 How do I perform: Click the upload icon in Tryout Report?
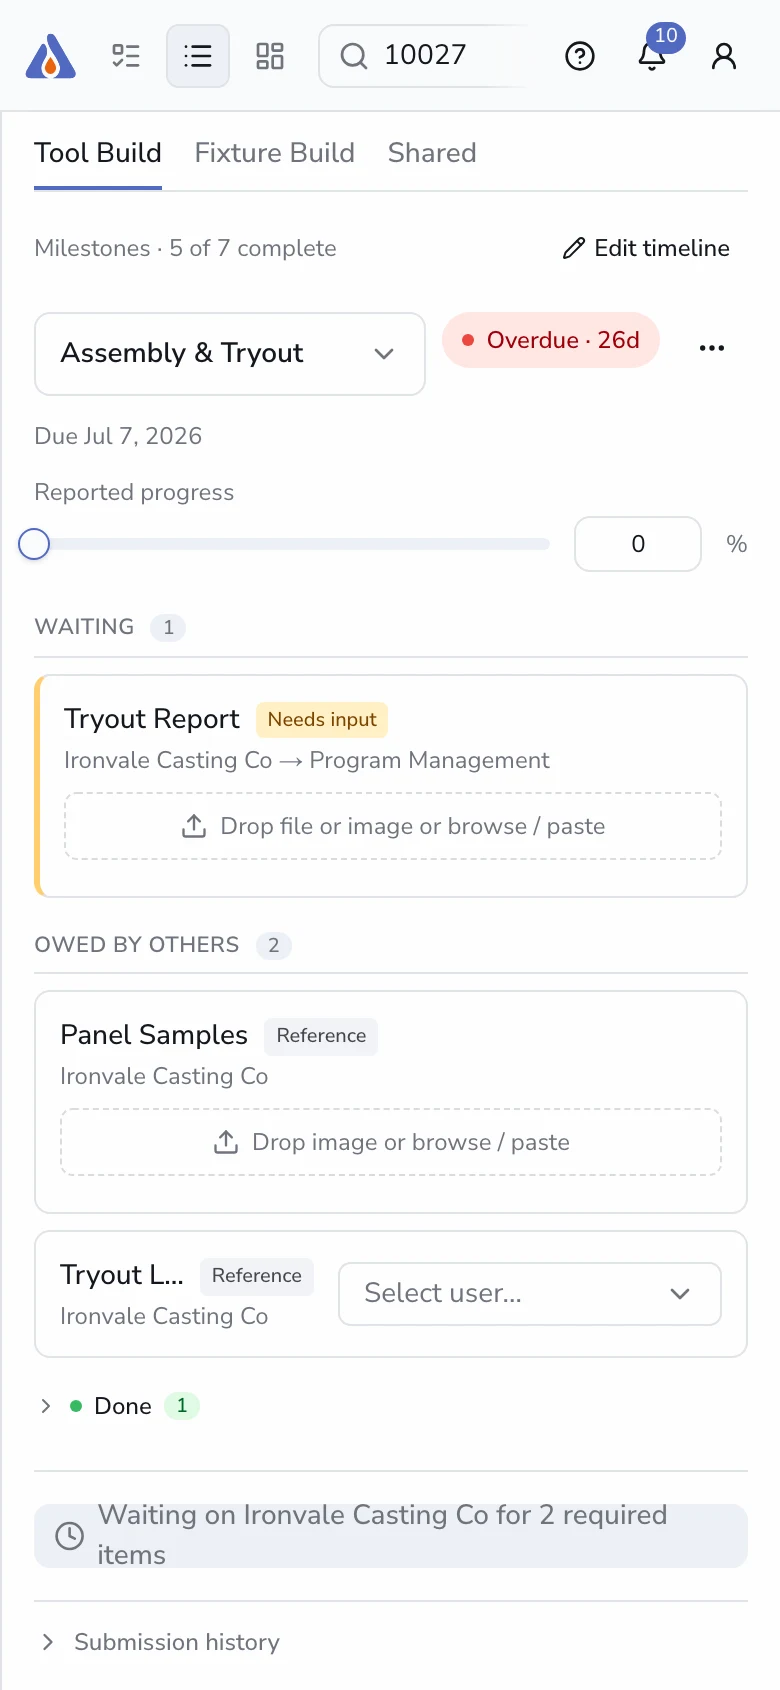(x=194, y=826)
